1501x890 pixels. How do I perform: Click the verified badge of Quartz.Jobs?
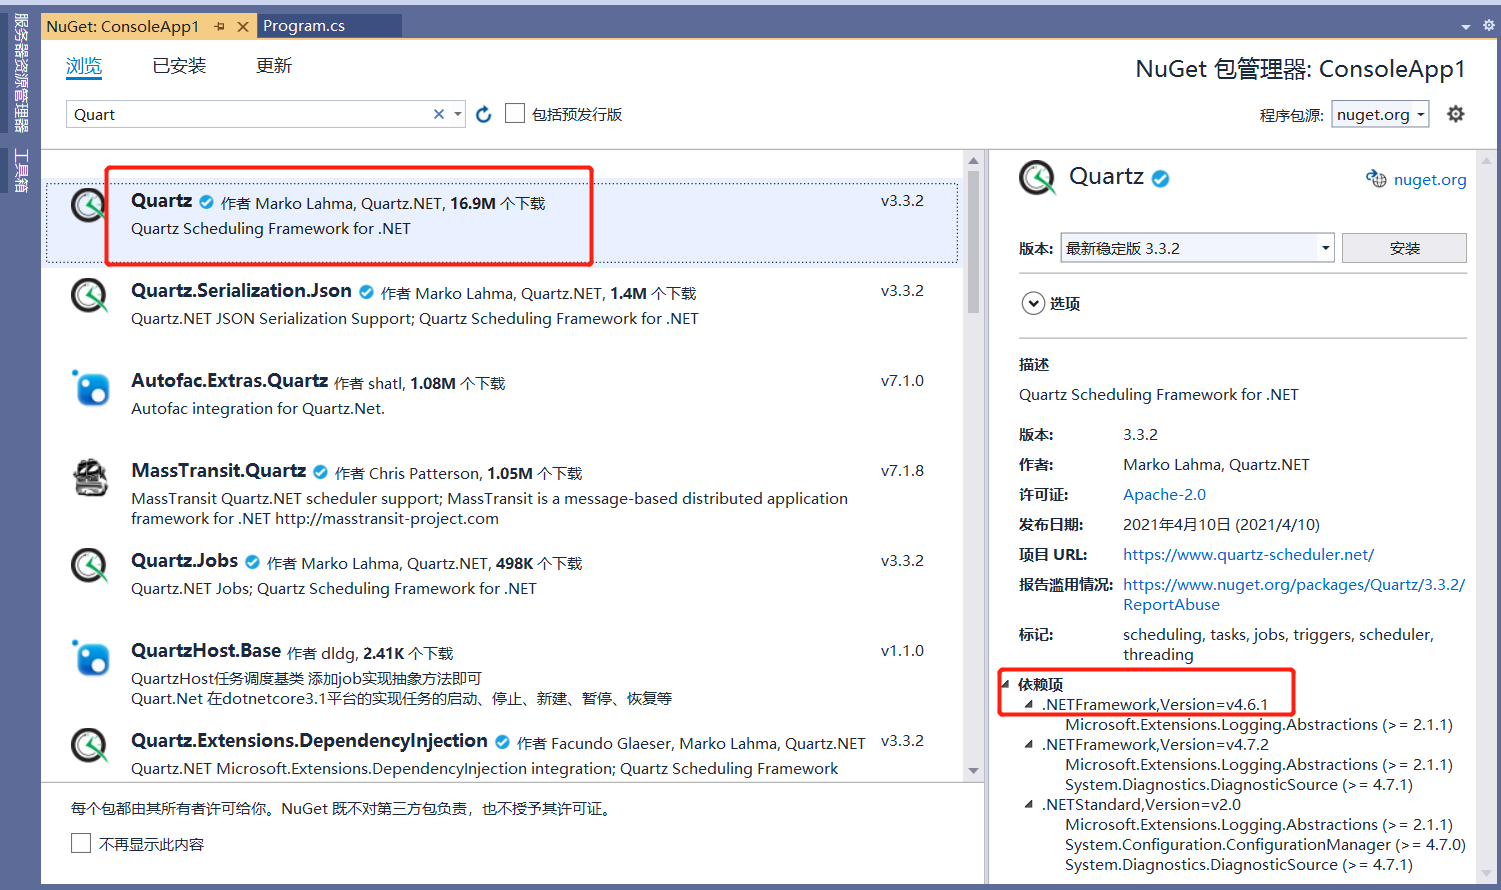[x=252, y=562]
